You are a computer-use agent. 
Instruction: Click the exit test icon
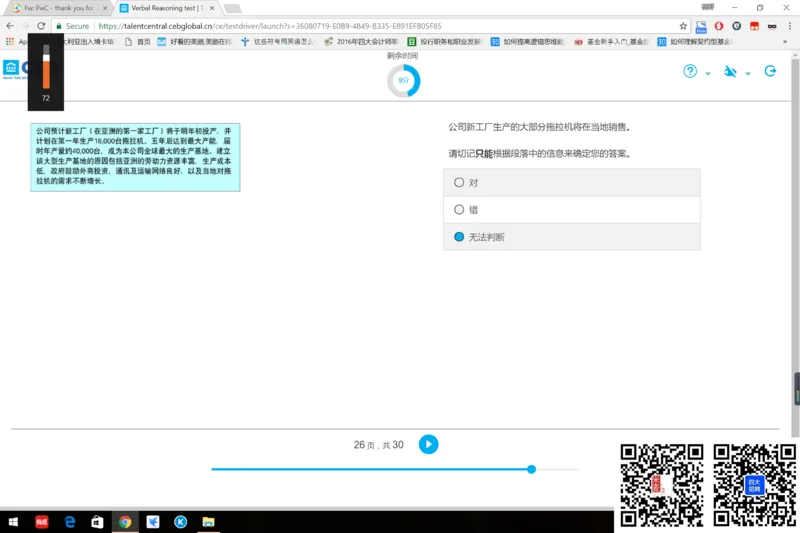pos(770,71)
